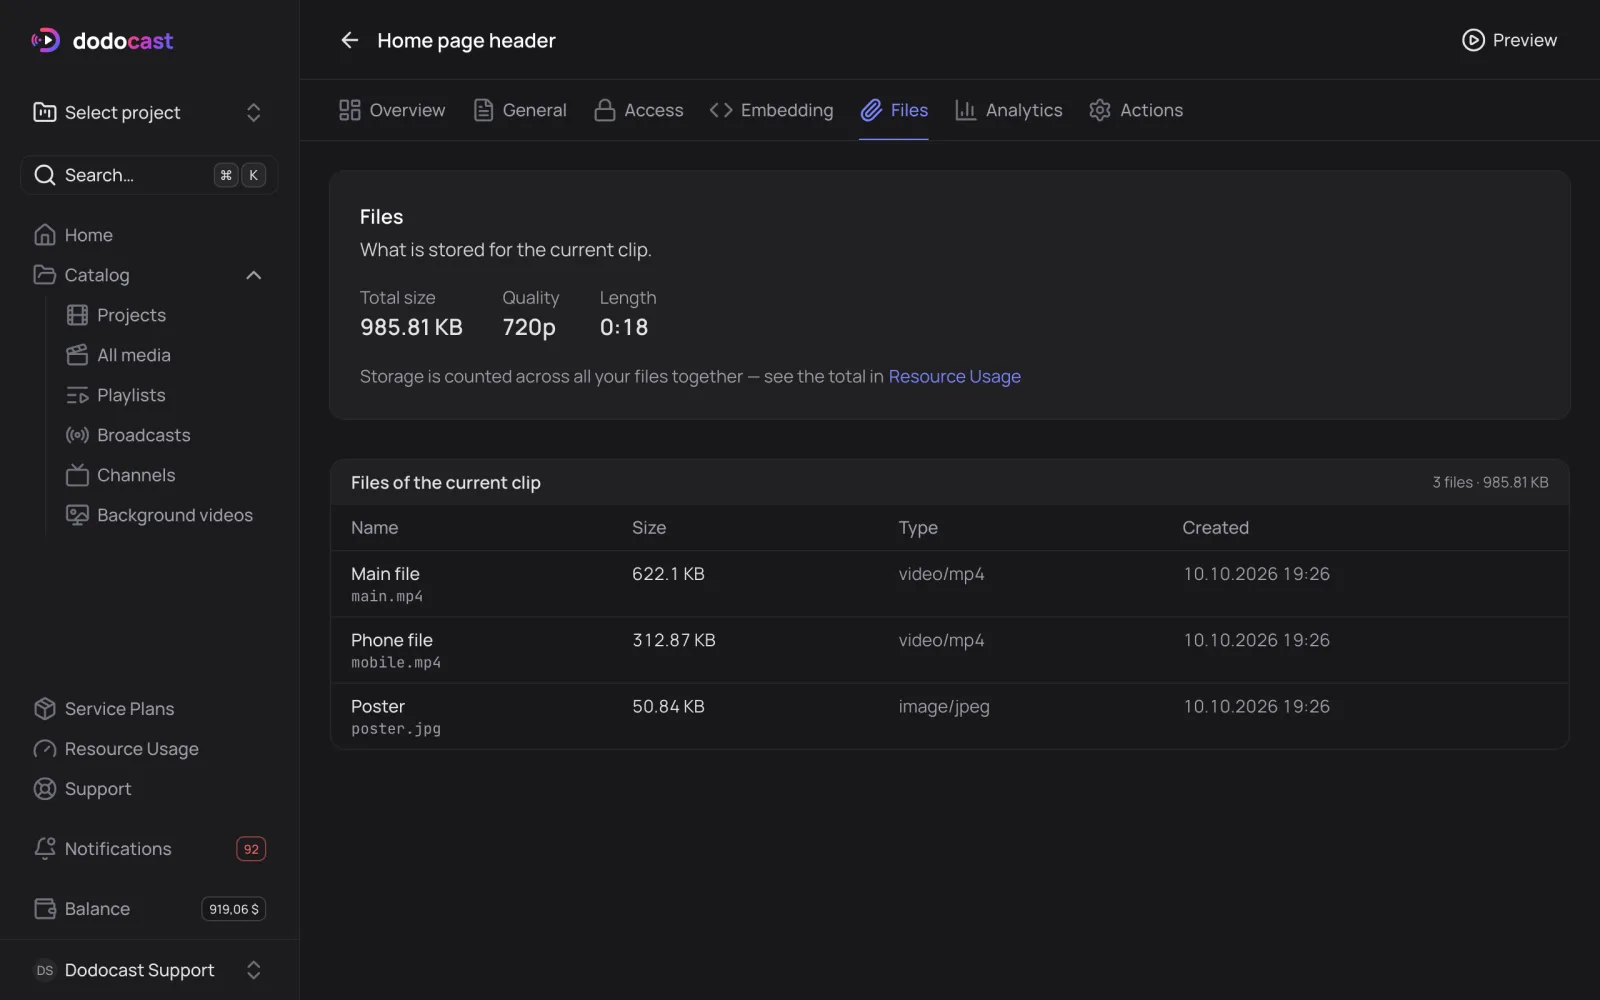
Task: Open All media in the sidebar
Action: tap(133, 355)
